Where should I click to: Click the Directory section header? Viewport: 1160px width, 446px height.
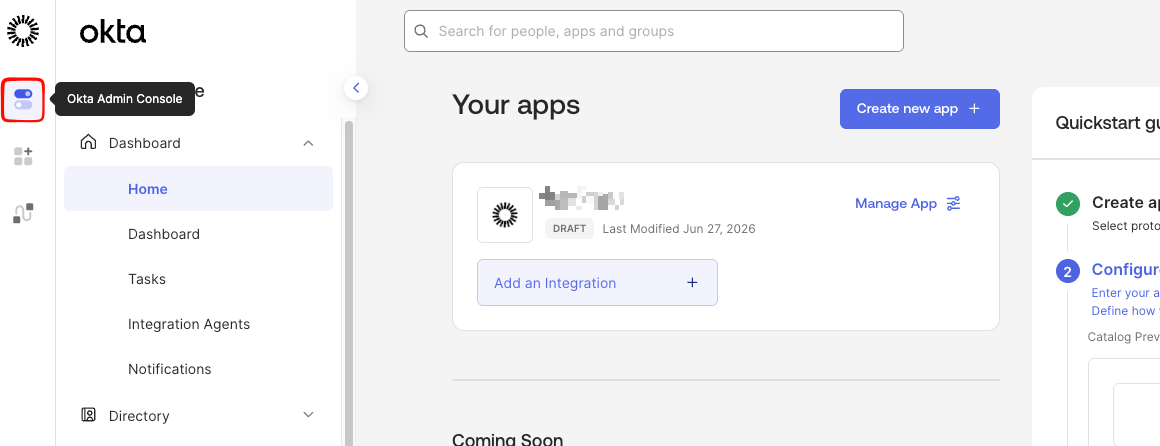point(198,415)
